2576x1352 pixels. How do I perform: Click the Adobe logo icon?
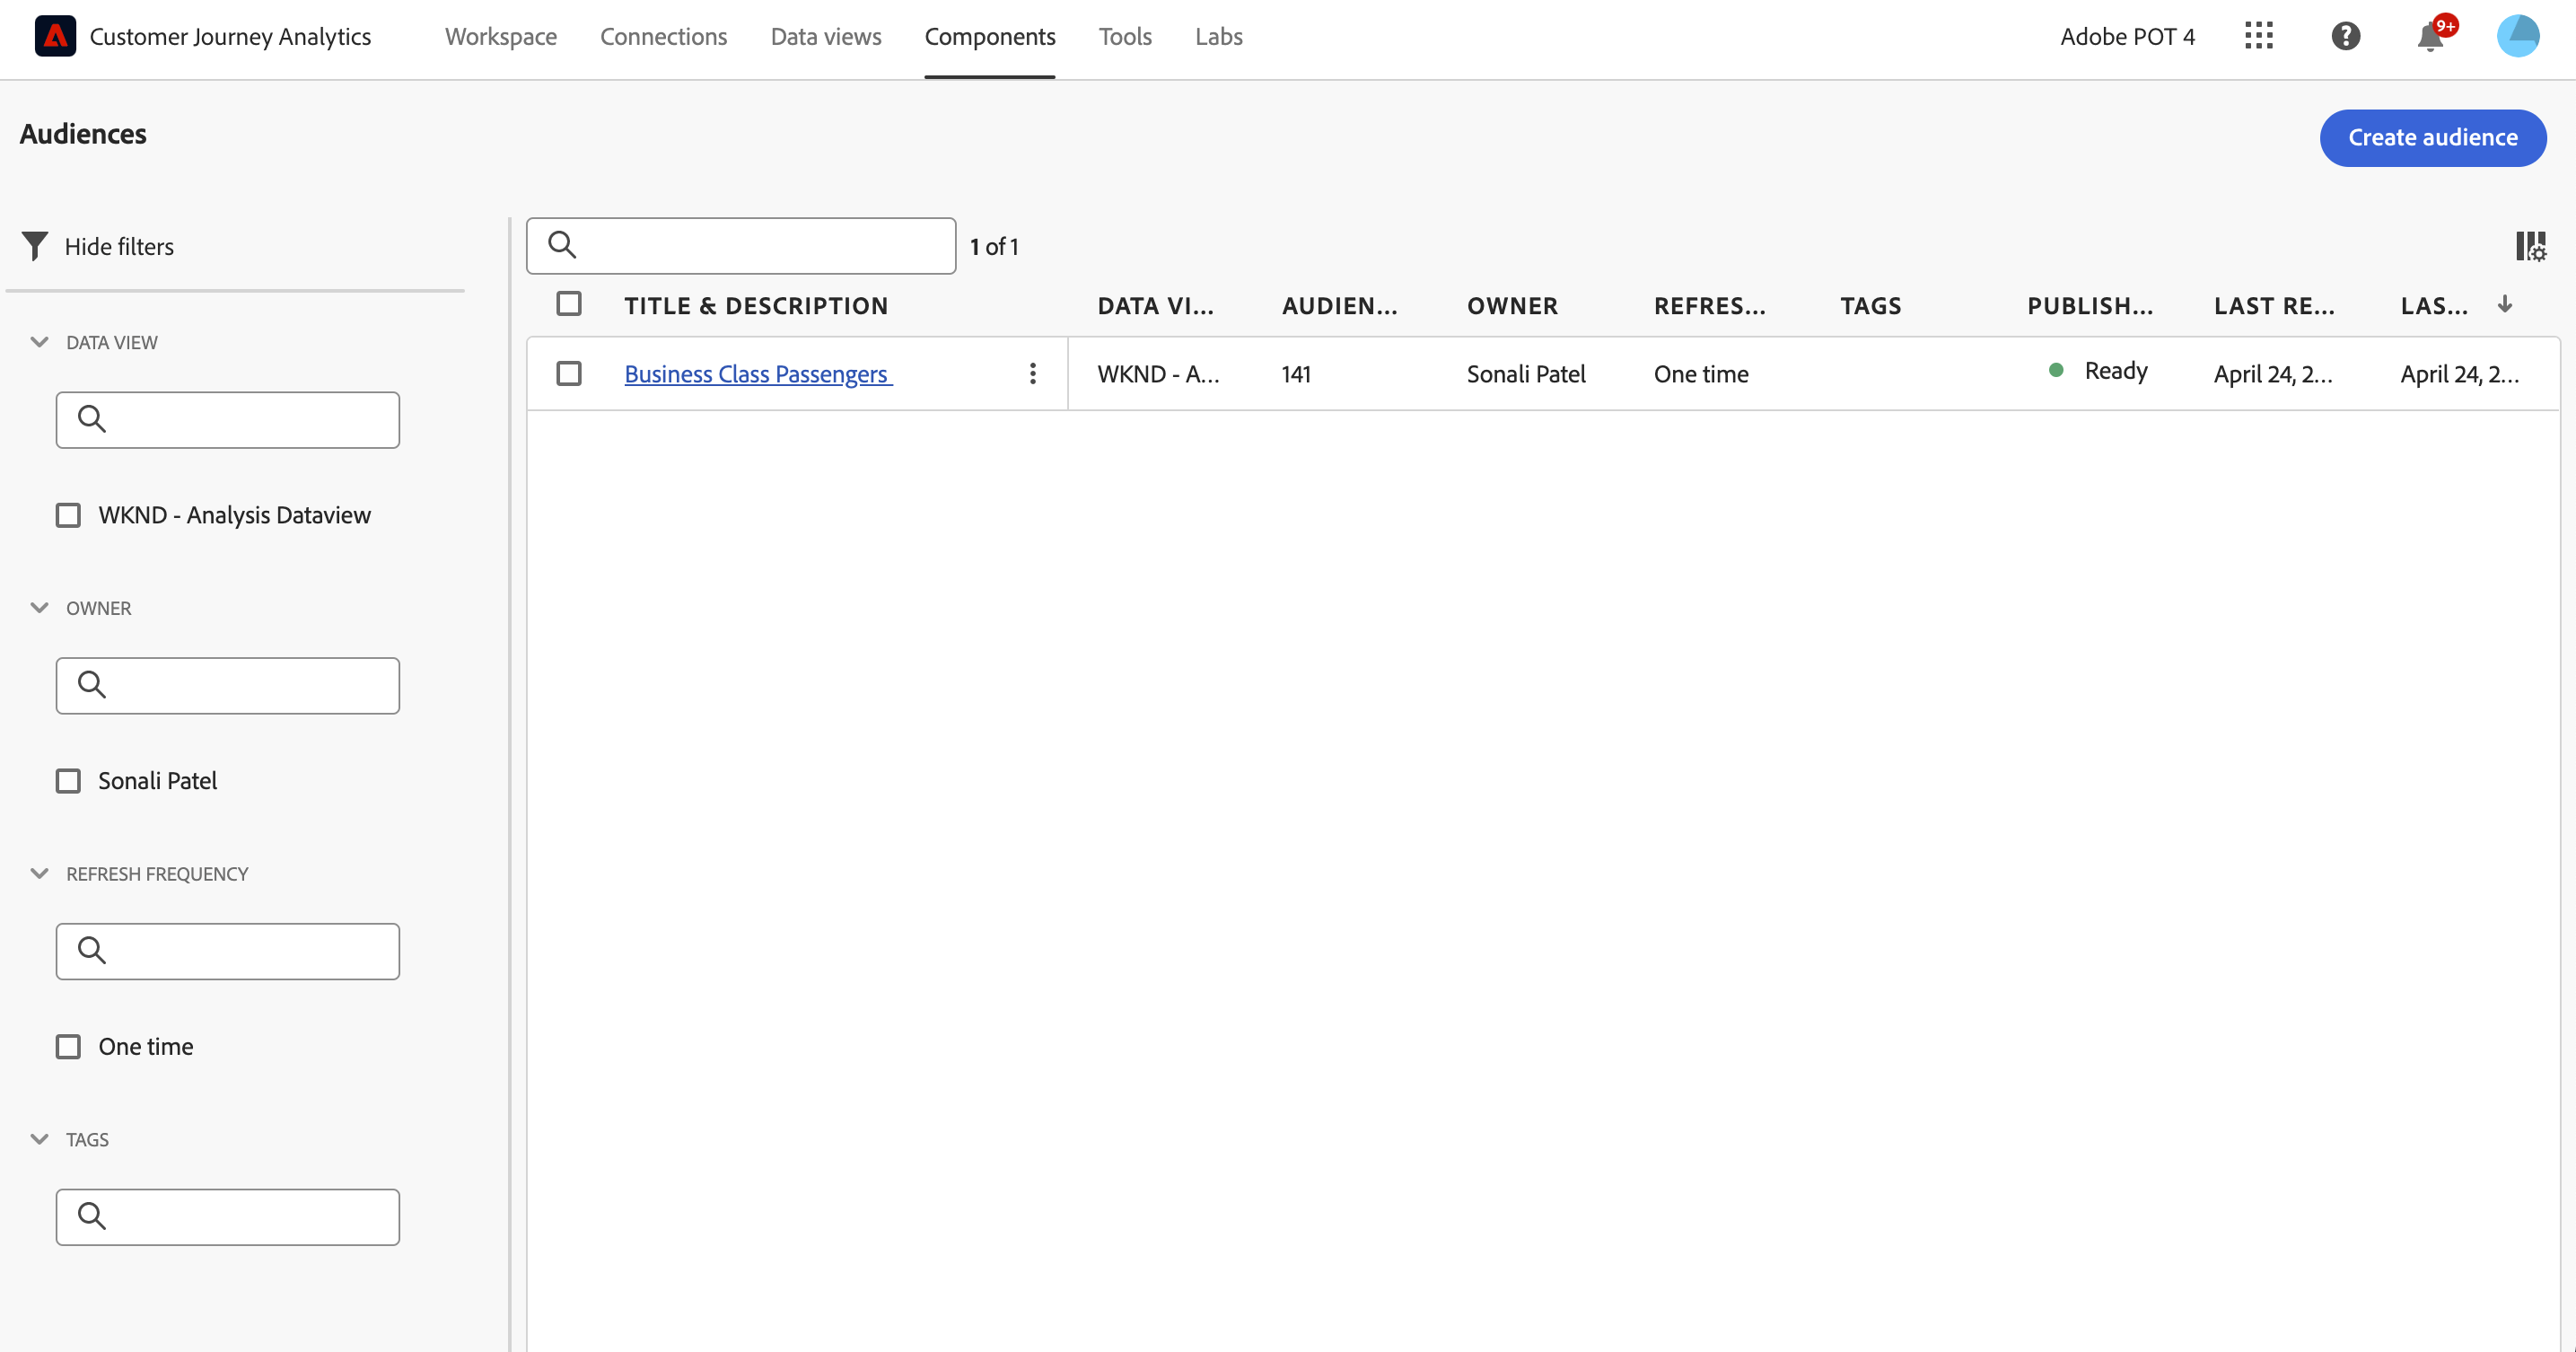(55, 36)
